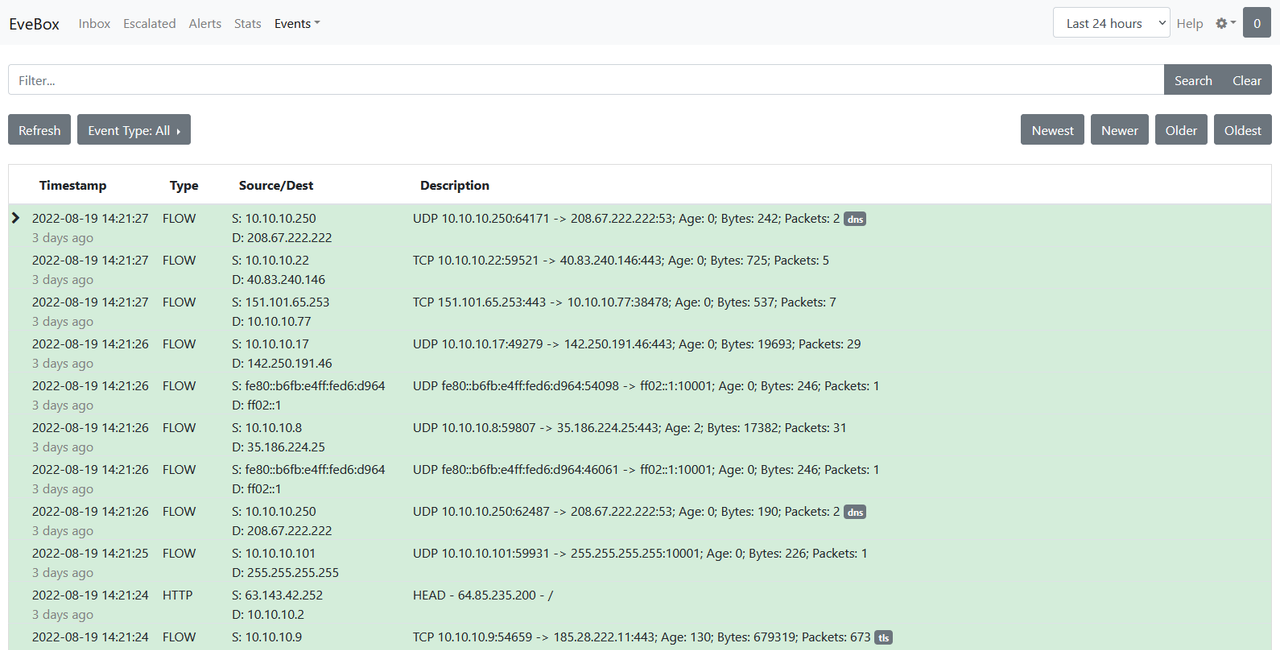Click the row selection arrow marker
This screenshot has height=650, width=1280.
(x=15, y=218)
